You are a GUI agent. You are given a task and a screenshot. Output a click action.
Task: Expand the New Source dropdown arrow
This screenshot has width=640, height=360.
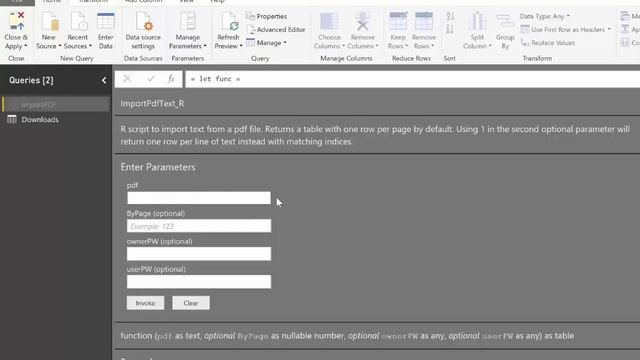60,46
